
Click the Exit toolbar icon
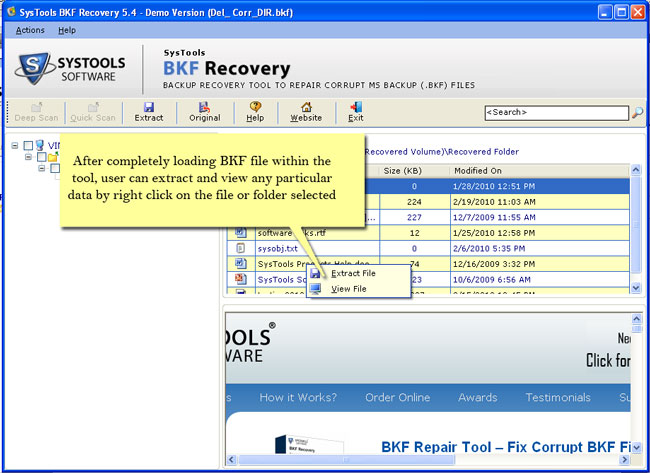(x=356, y=107)
